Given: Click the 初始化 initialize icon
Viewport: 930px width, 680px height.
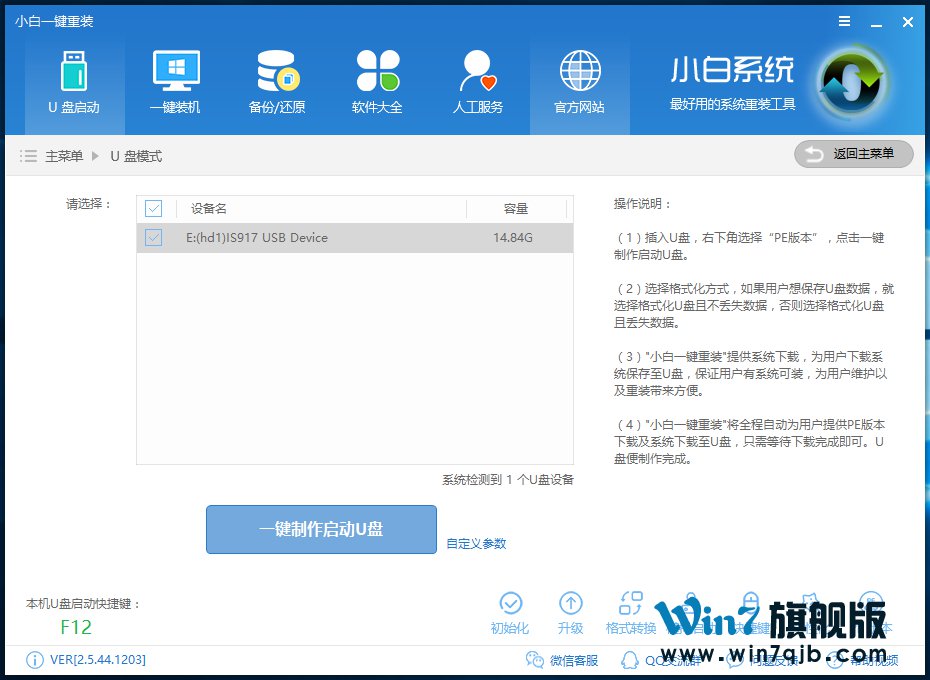Looking at the screenshot, I should pos(510,612).
